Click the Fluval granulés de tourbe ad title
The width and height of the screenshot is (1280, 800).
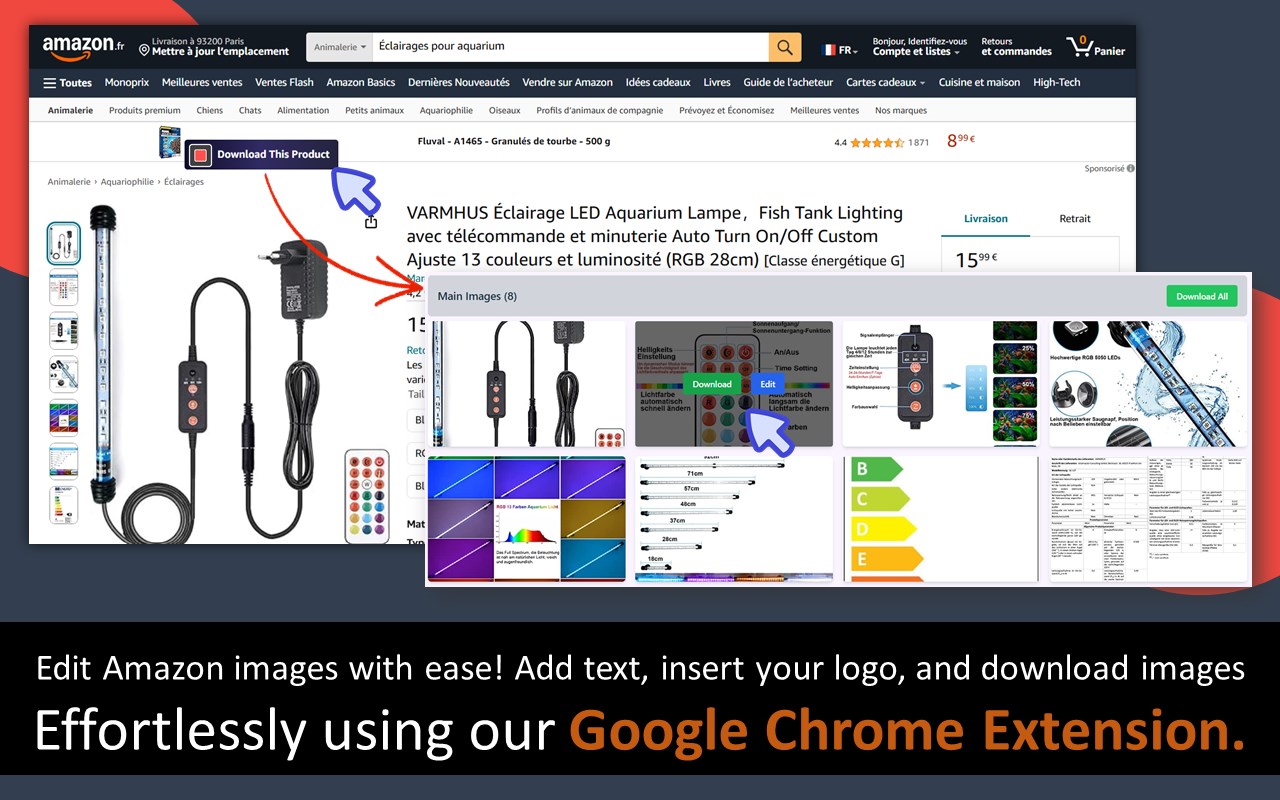click(x=514, y=142)
